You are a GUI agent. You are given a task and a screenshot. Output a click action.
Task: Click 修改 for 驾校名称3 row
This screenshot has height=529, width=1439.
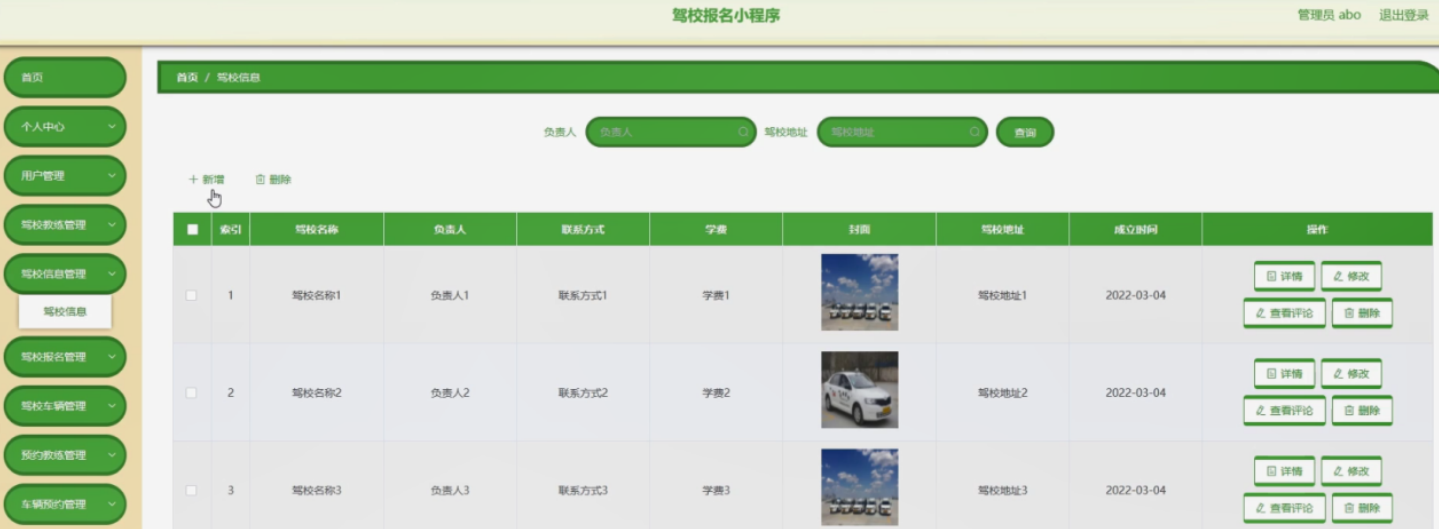tap(1351, 471)
